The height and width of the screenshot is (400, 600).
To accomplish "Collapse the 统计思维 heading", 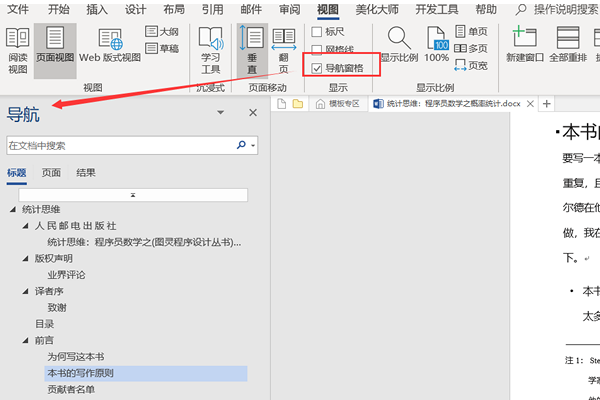I will pyautogui.click(x=13, y=209).
